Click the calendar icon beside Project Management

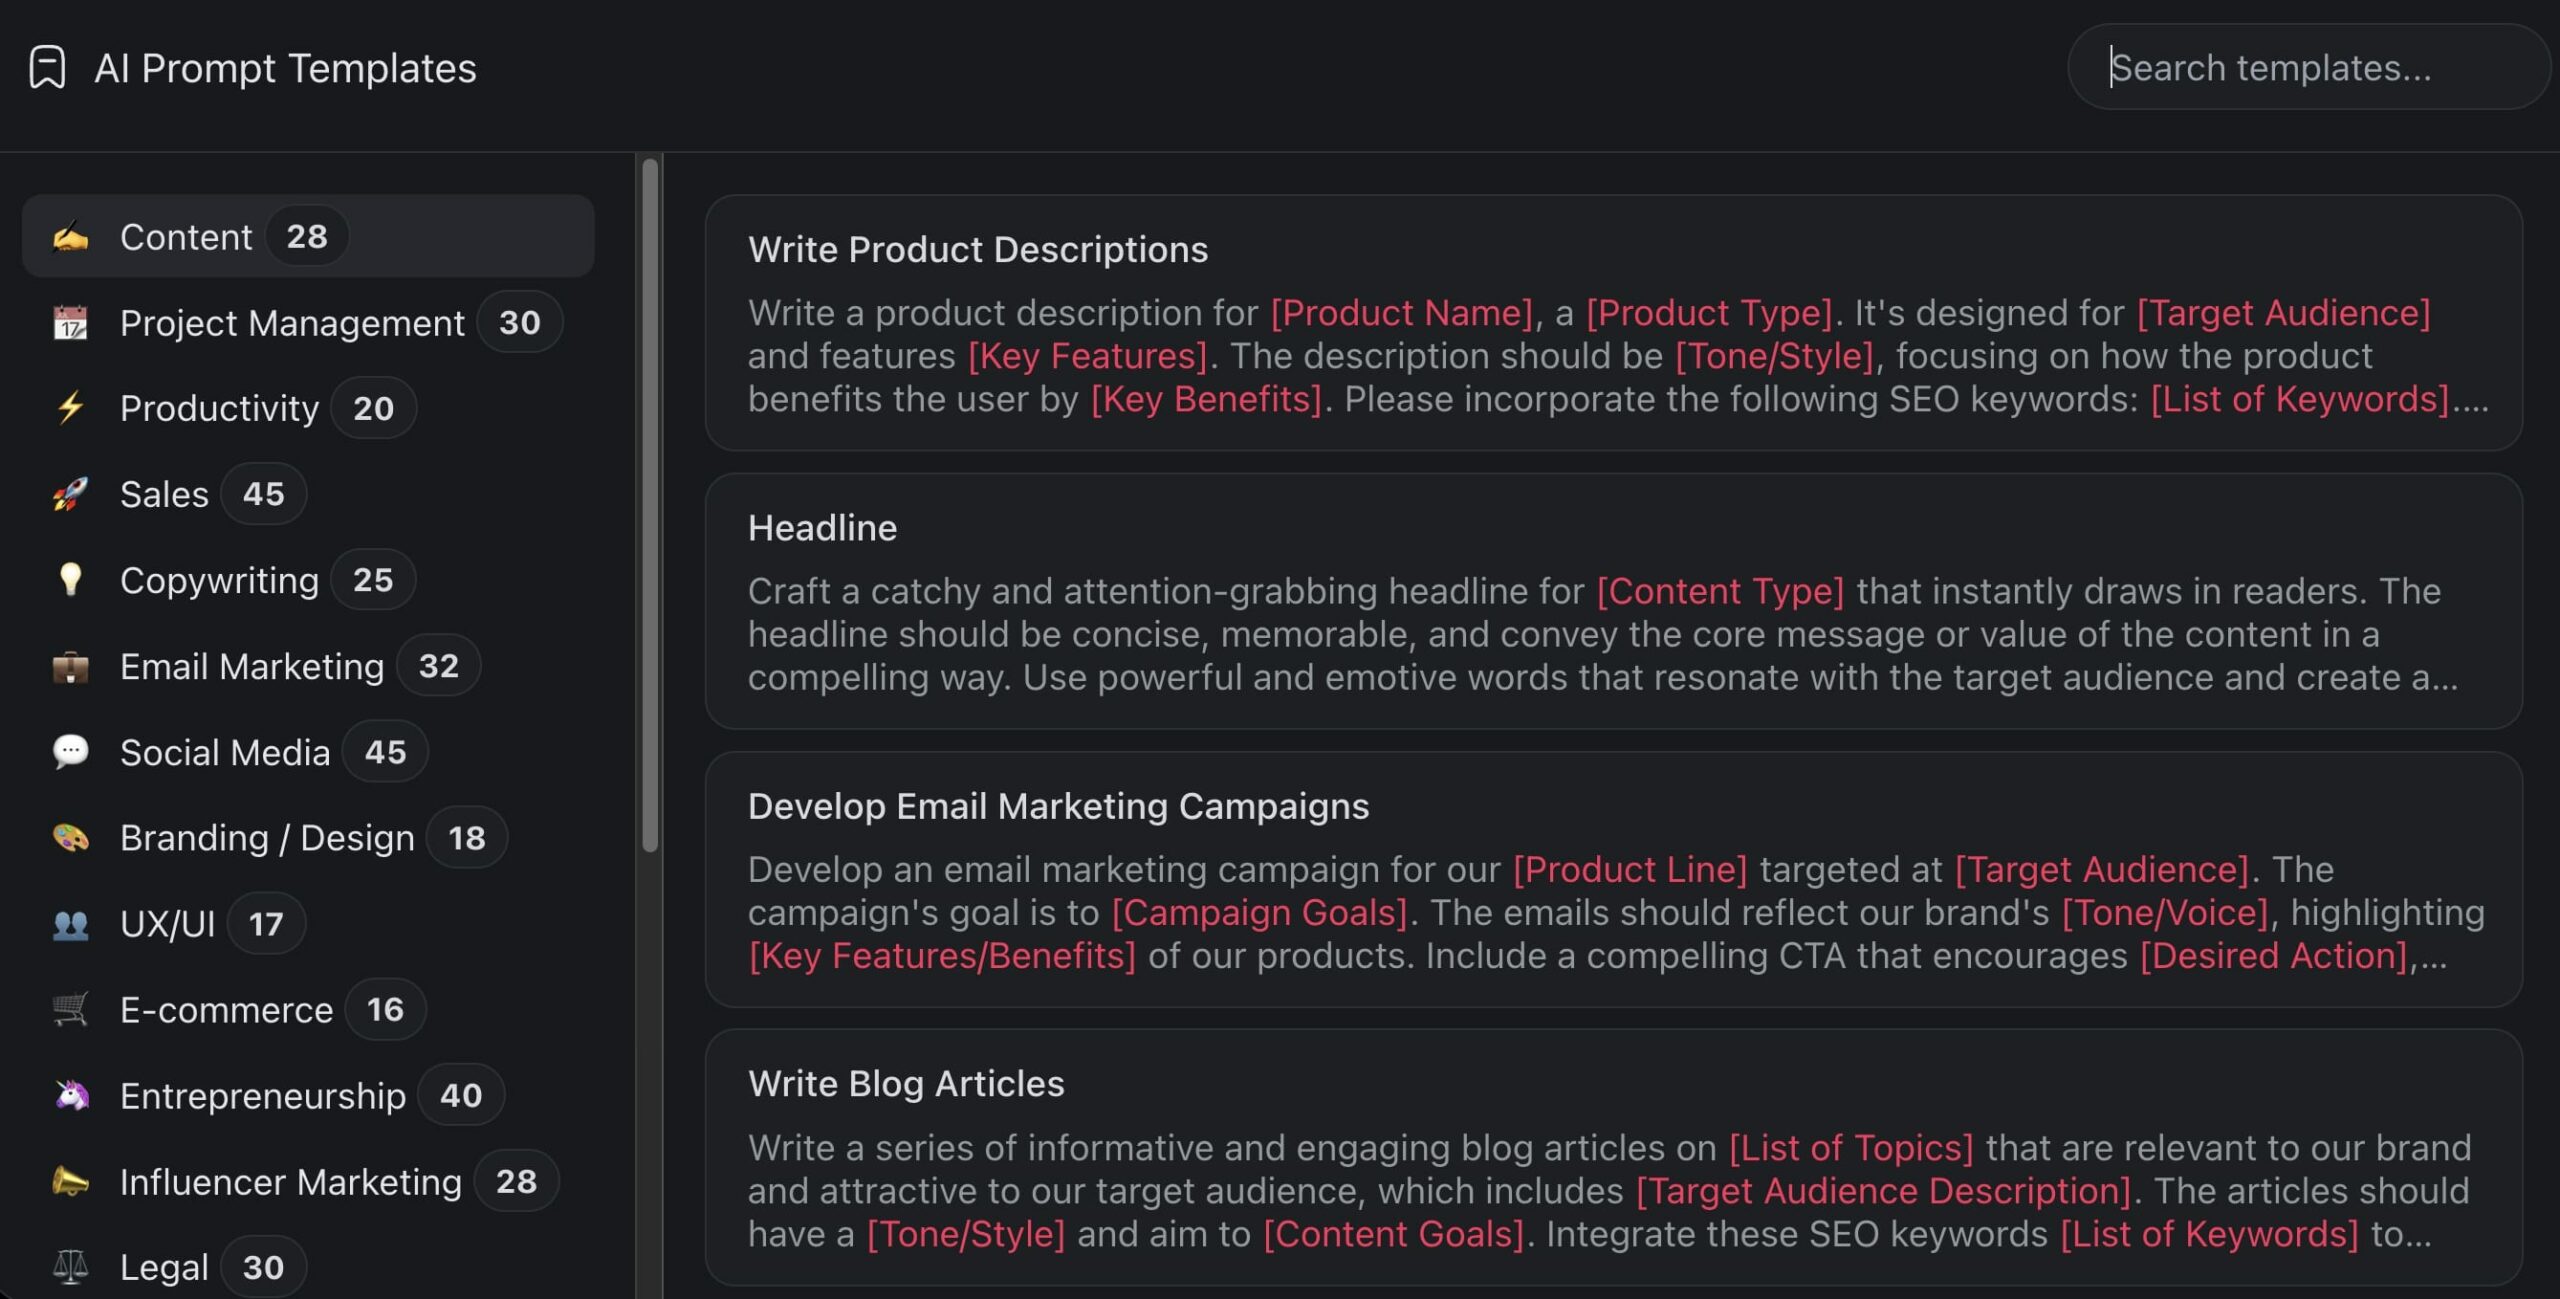71,322
